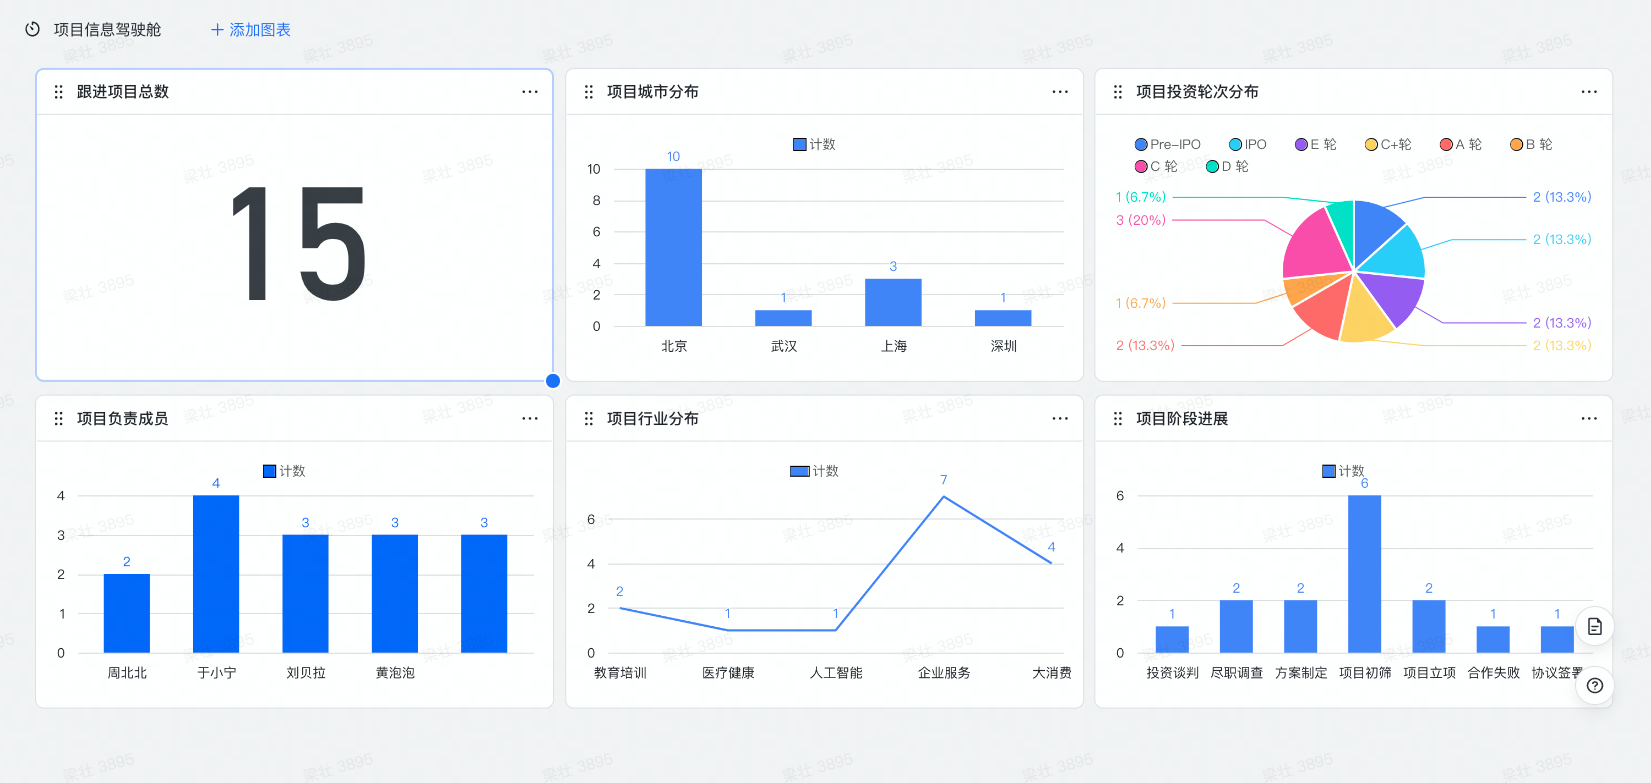Screen dimensions: 1651x783
Task: Open more options menu for 项目投资轮次分布
Action: [x=1589, y=92]
